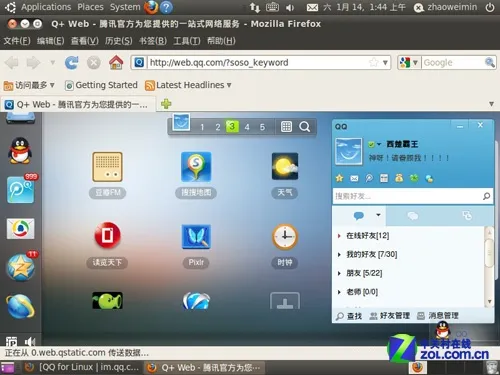
Task: Open a new tab with plus button
Action: pyautogui.click(x=166, y=104)
